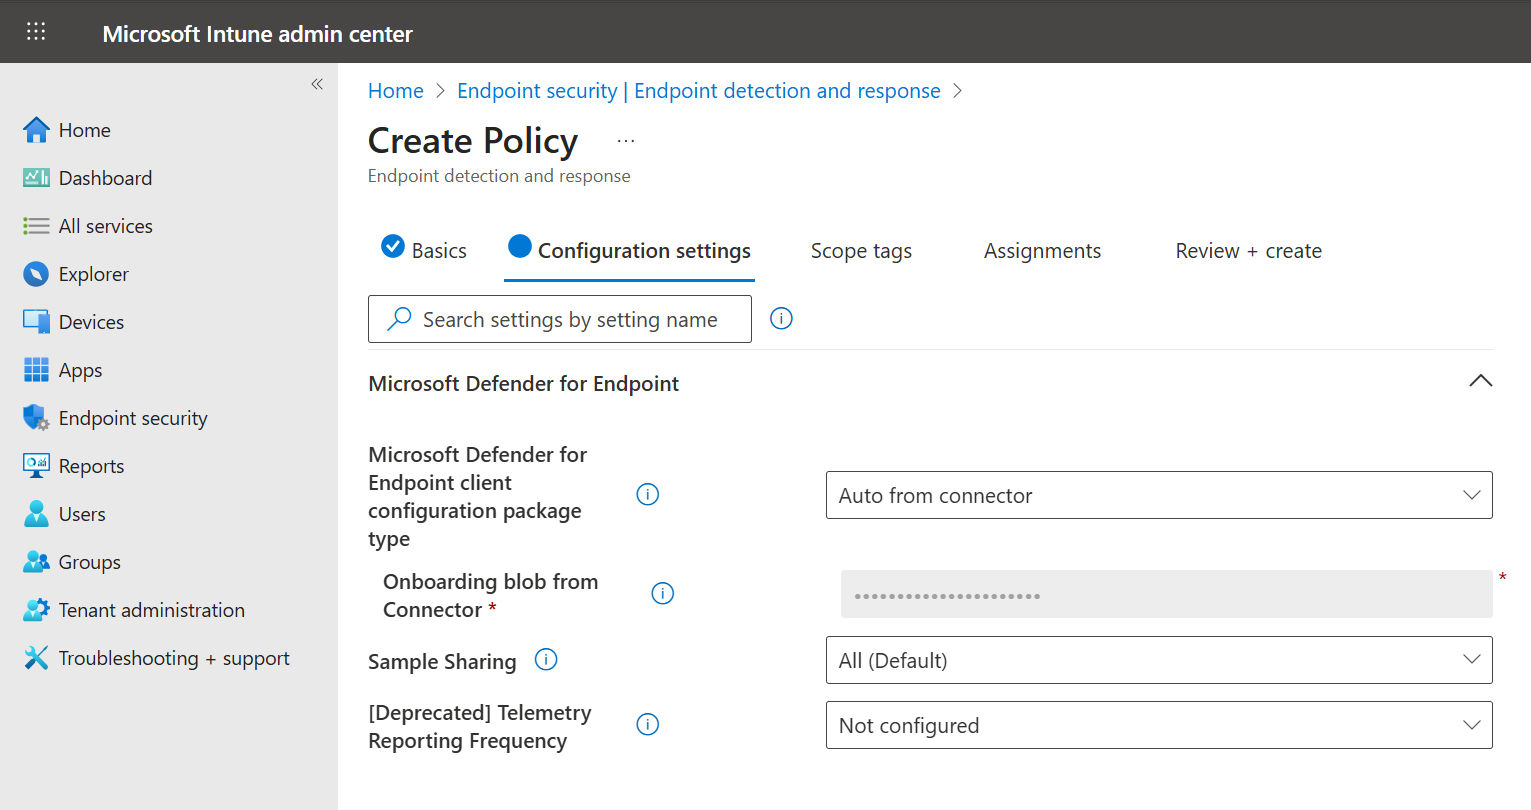Viewport: 1531px width, 810px height.
Task: Open the ellipsis menu beside Create Policy
Action: point(626,141)
